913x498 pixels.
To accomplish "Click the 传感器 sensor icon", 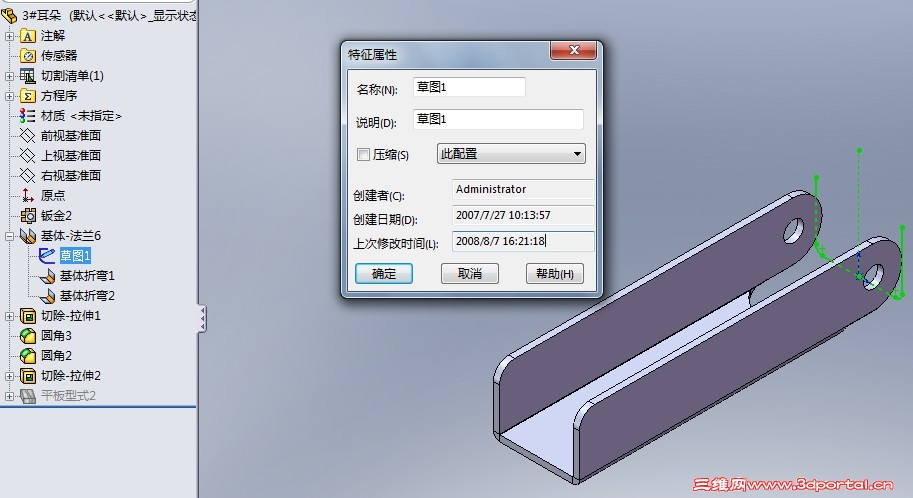I will point(27,56).
